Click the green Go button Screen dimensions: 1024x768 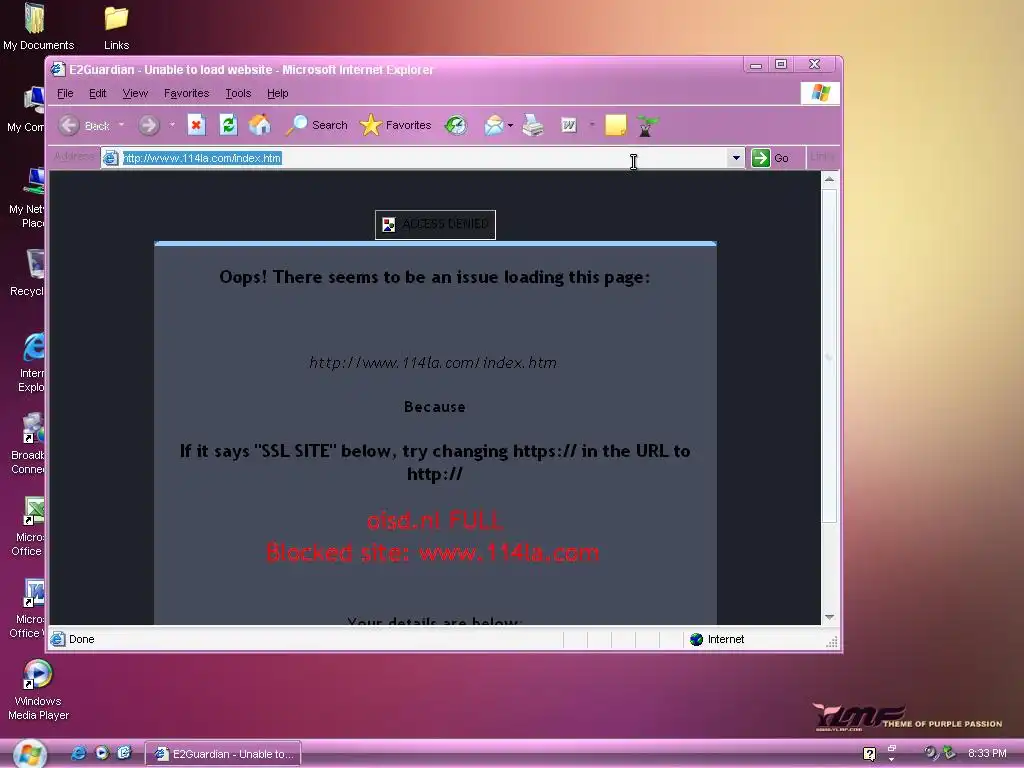771,158
